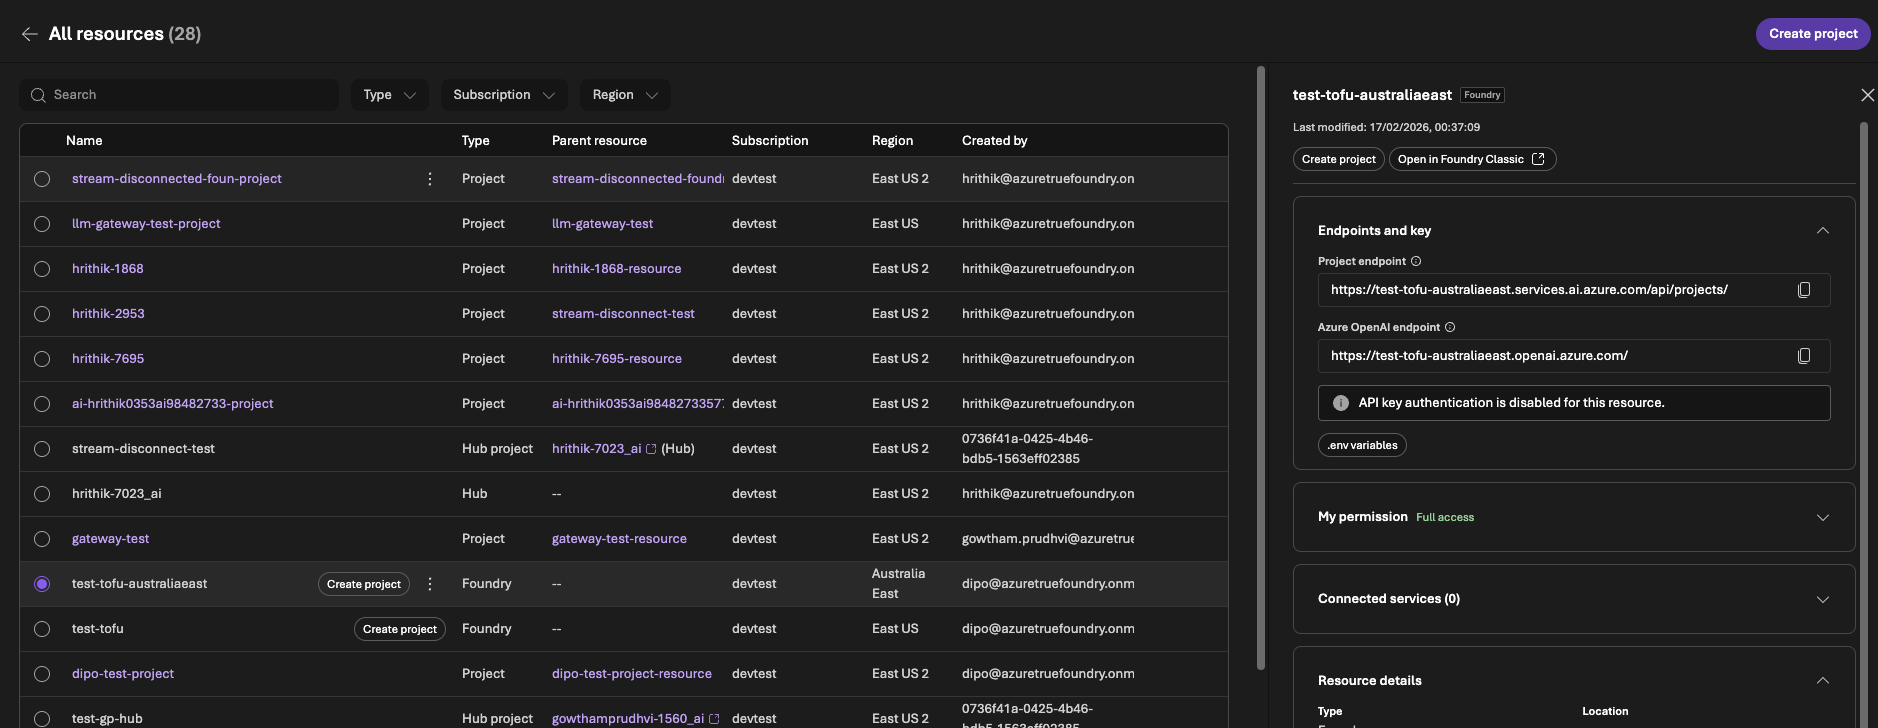Open the gateway-test project link

(110, 539)
